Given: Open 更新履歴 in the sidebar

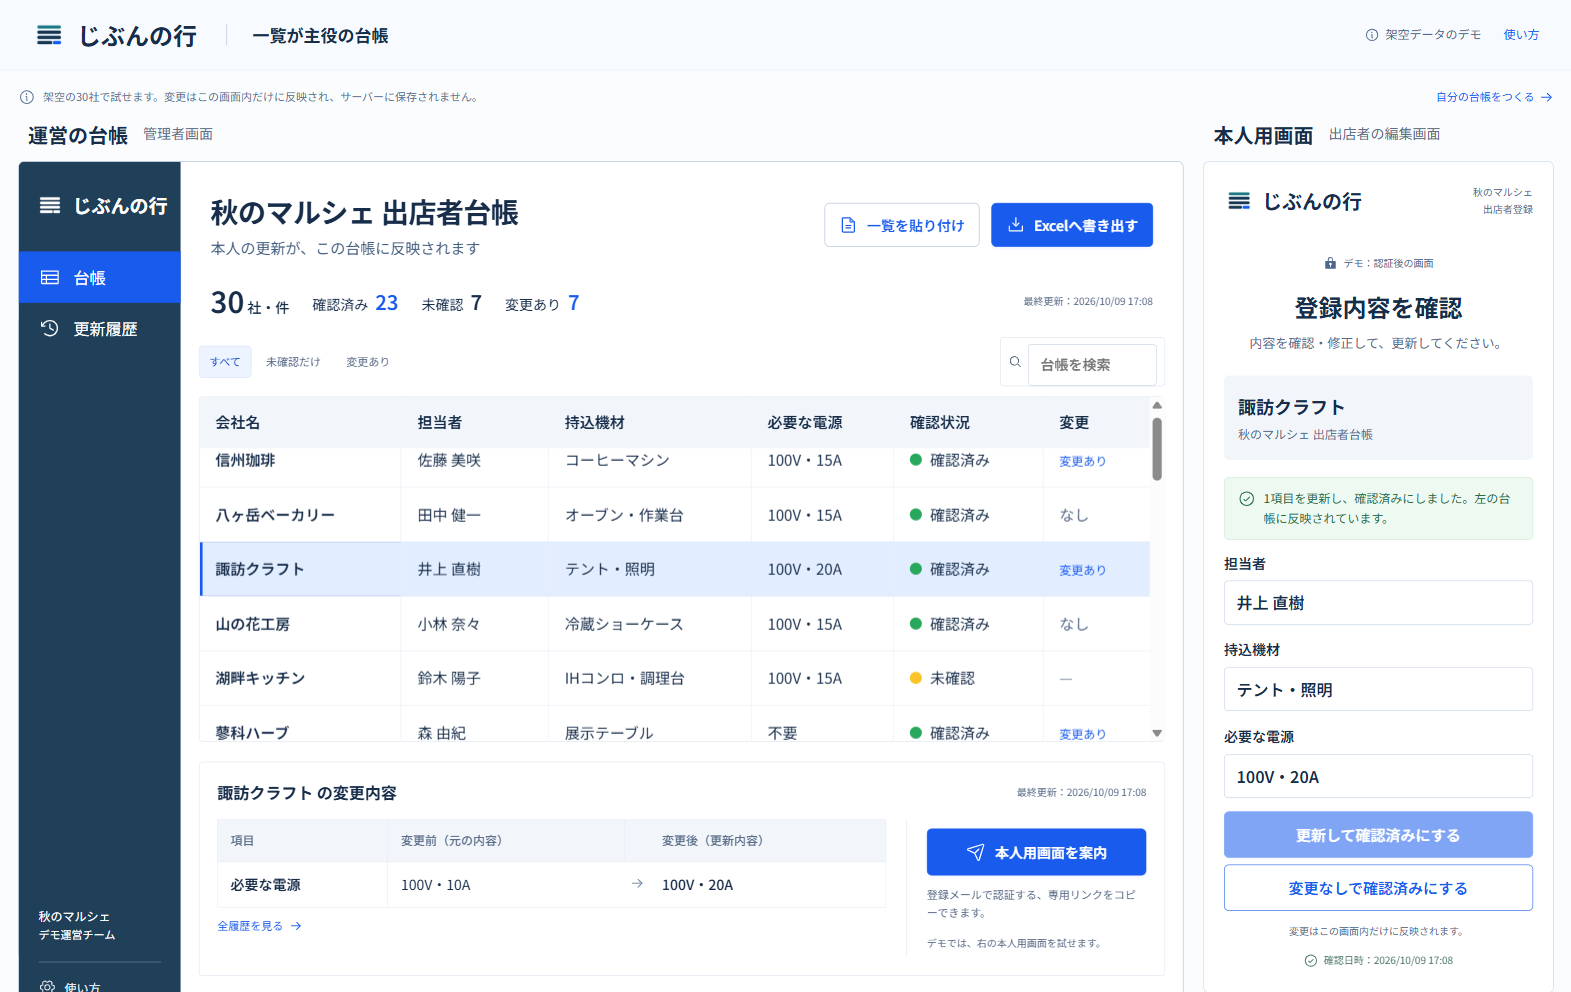Looking at the screenshot, I should pos(100,328).
